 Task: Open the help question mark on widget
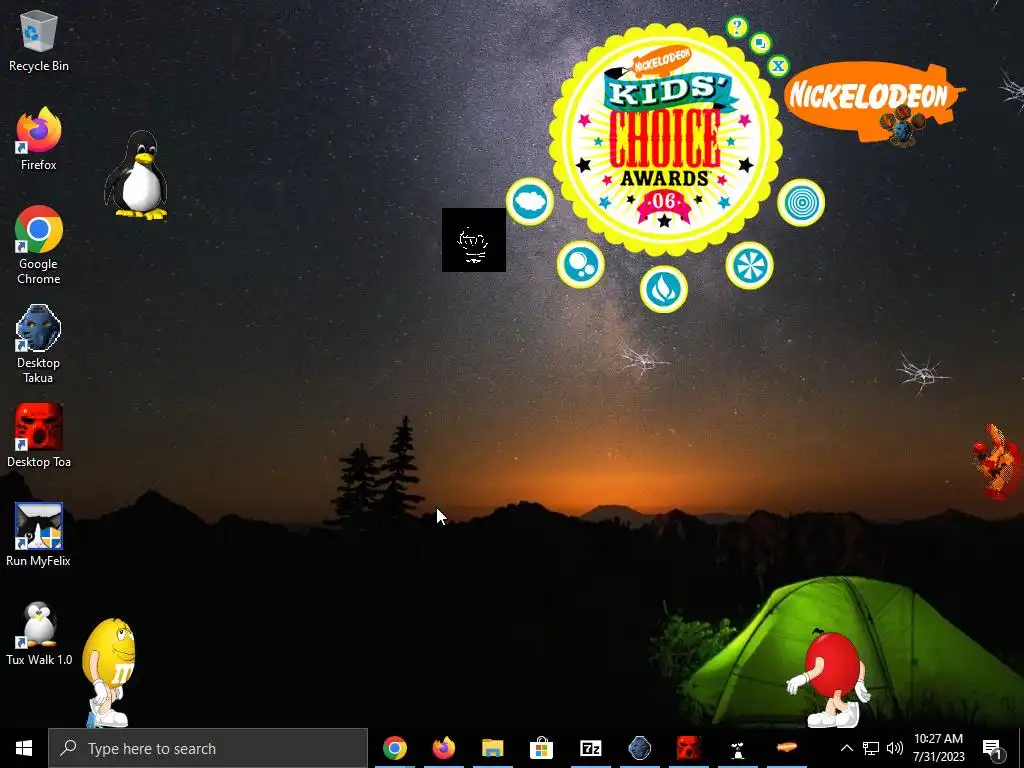coord(737,27)
